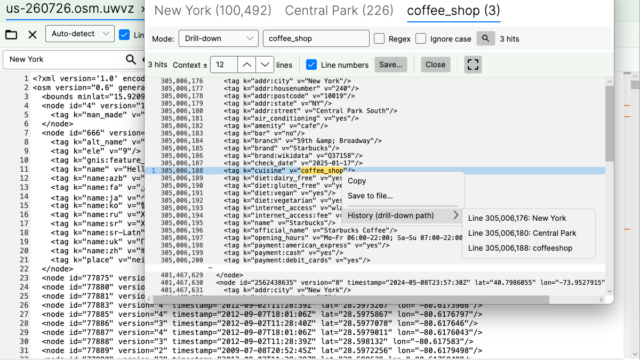Click line 7 node id="666" in main editor

(93, 133)
